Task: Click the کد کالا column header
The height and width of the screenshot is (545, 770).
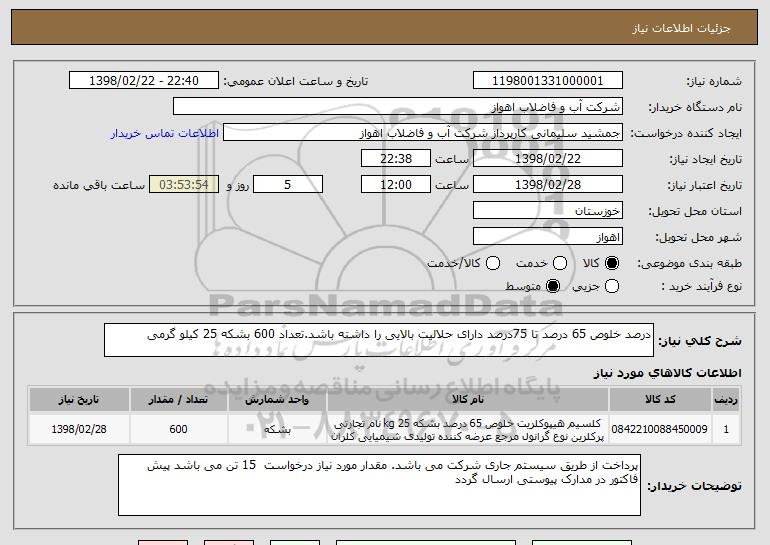Action: 660,399
